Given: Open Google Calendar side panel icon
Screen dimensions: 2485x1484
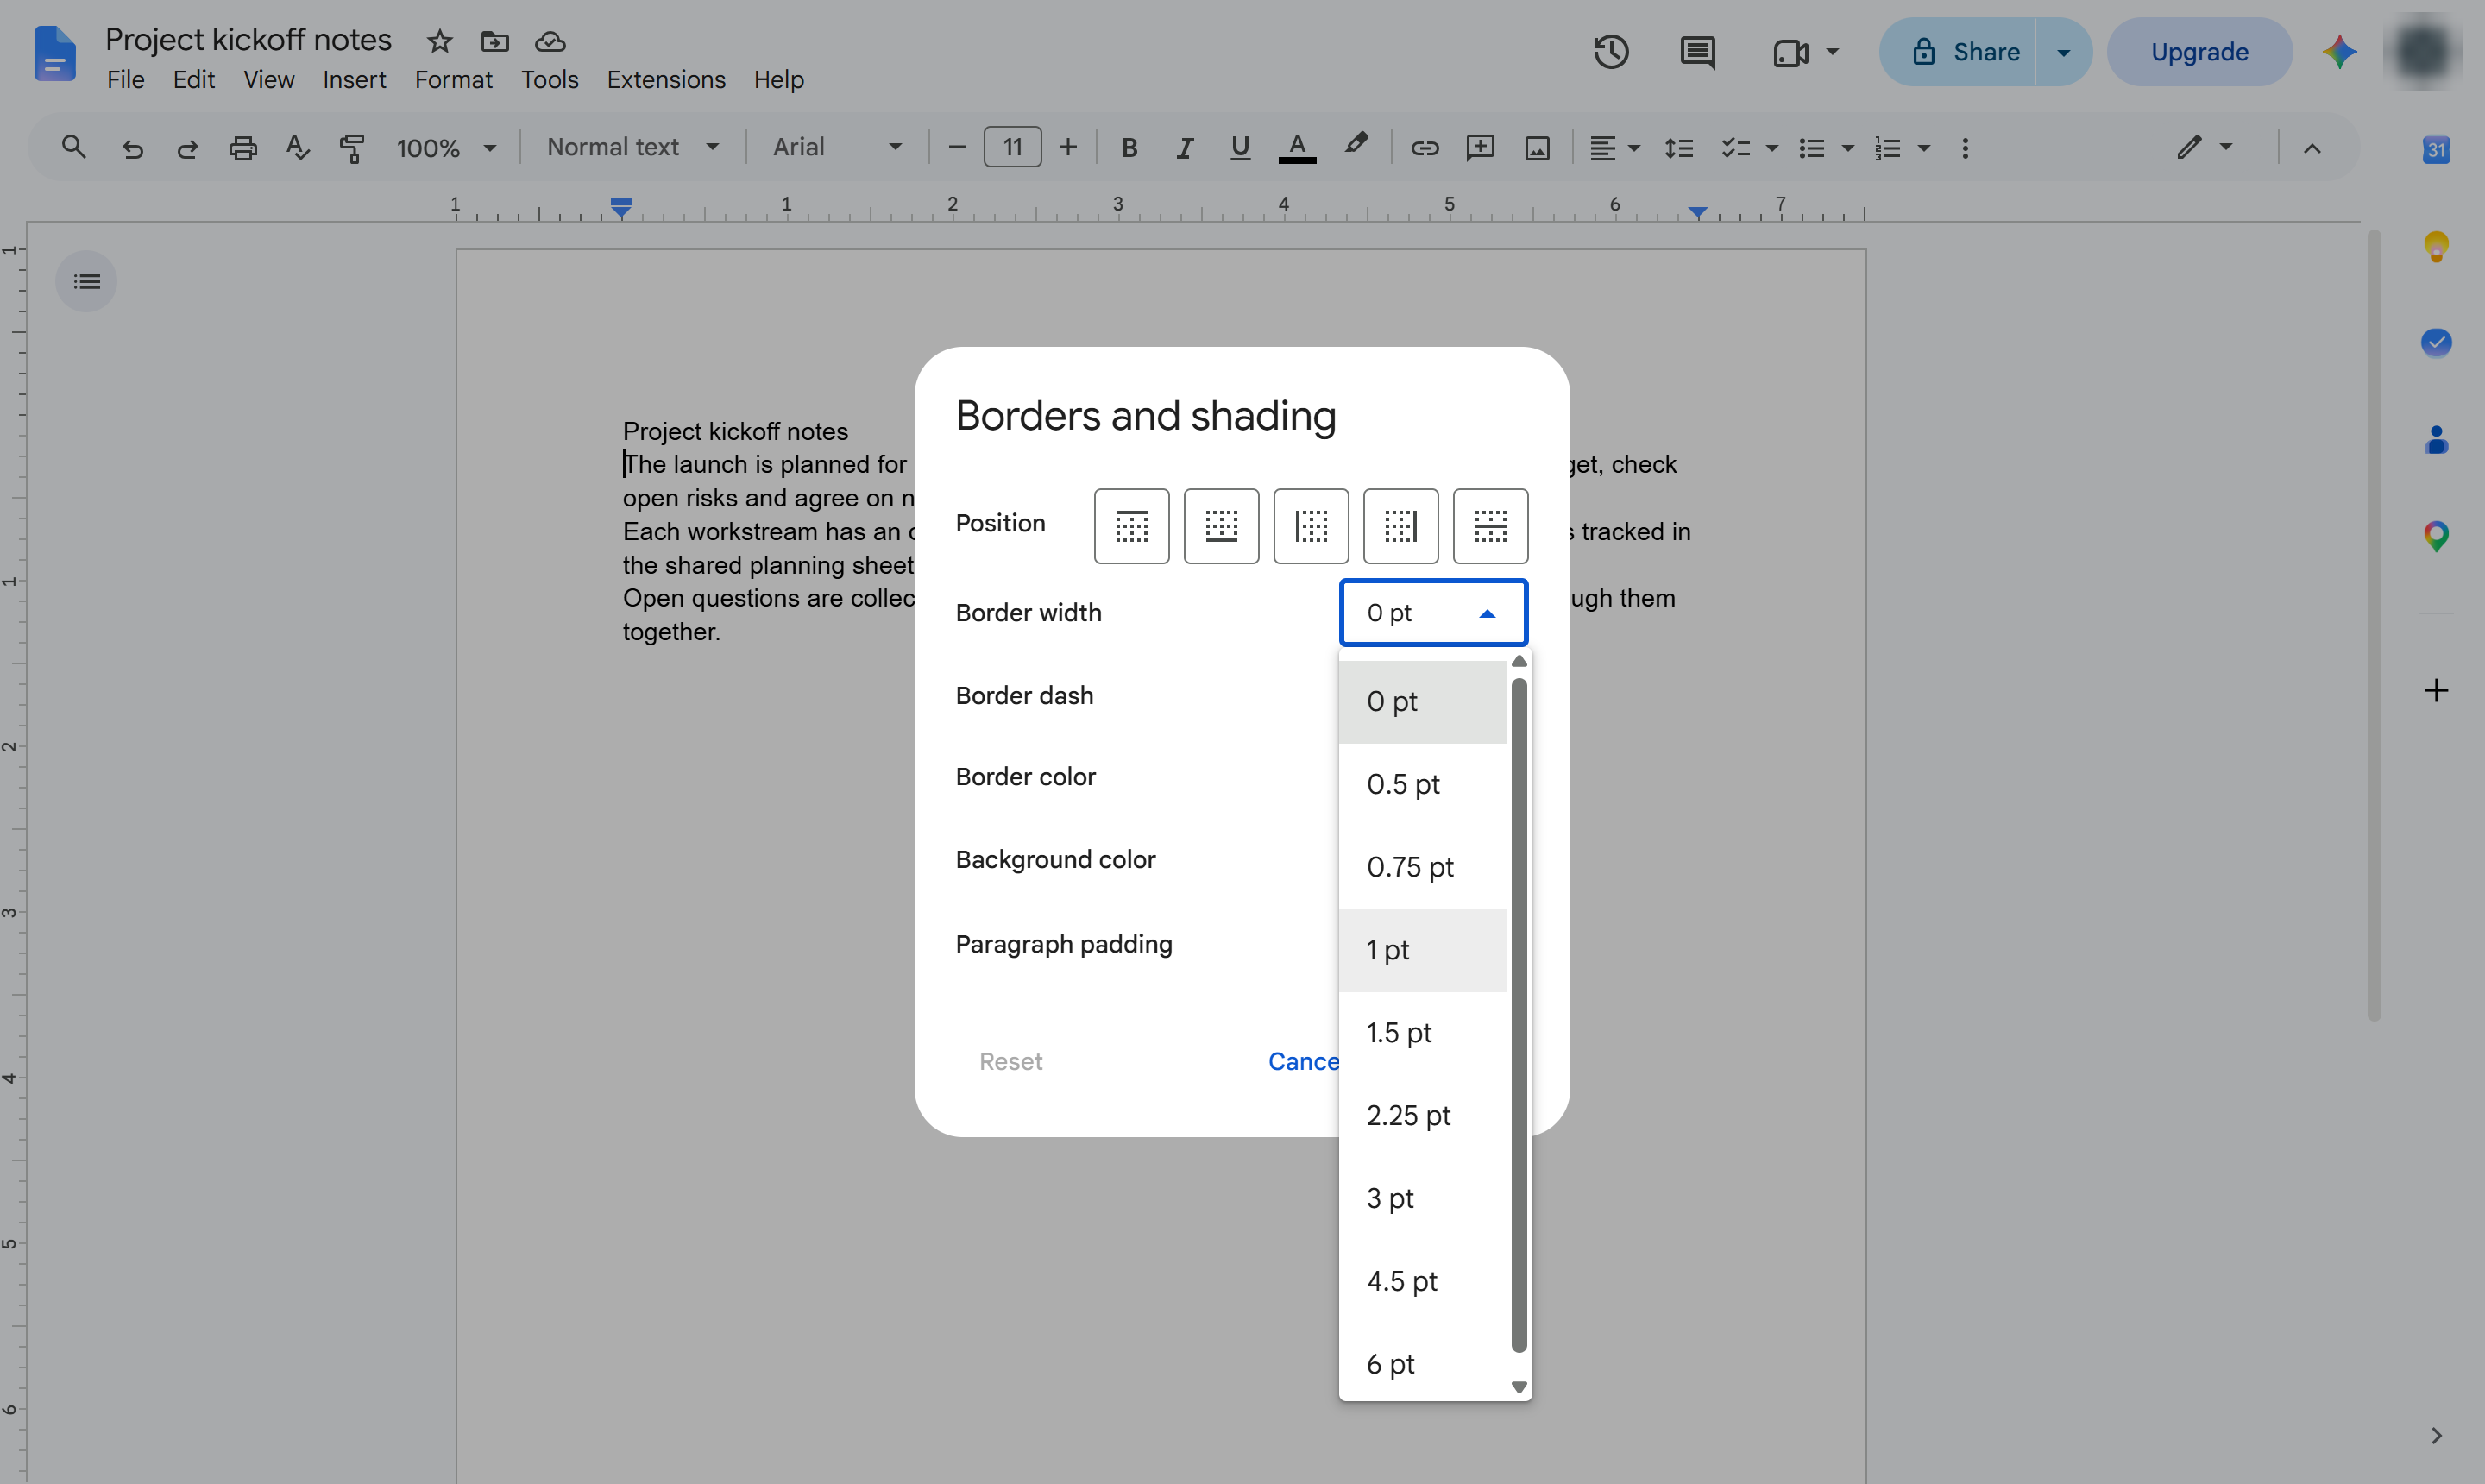Looking at the screenshot, I should point(2436,149).
